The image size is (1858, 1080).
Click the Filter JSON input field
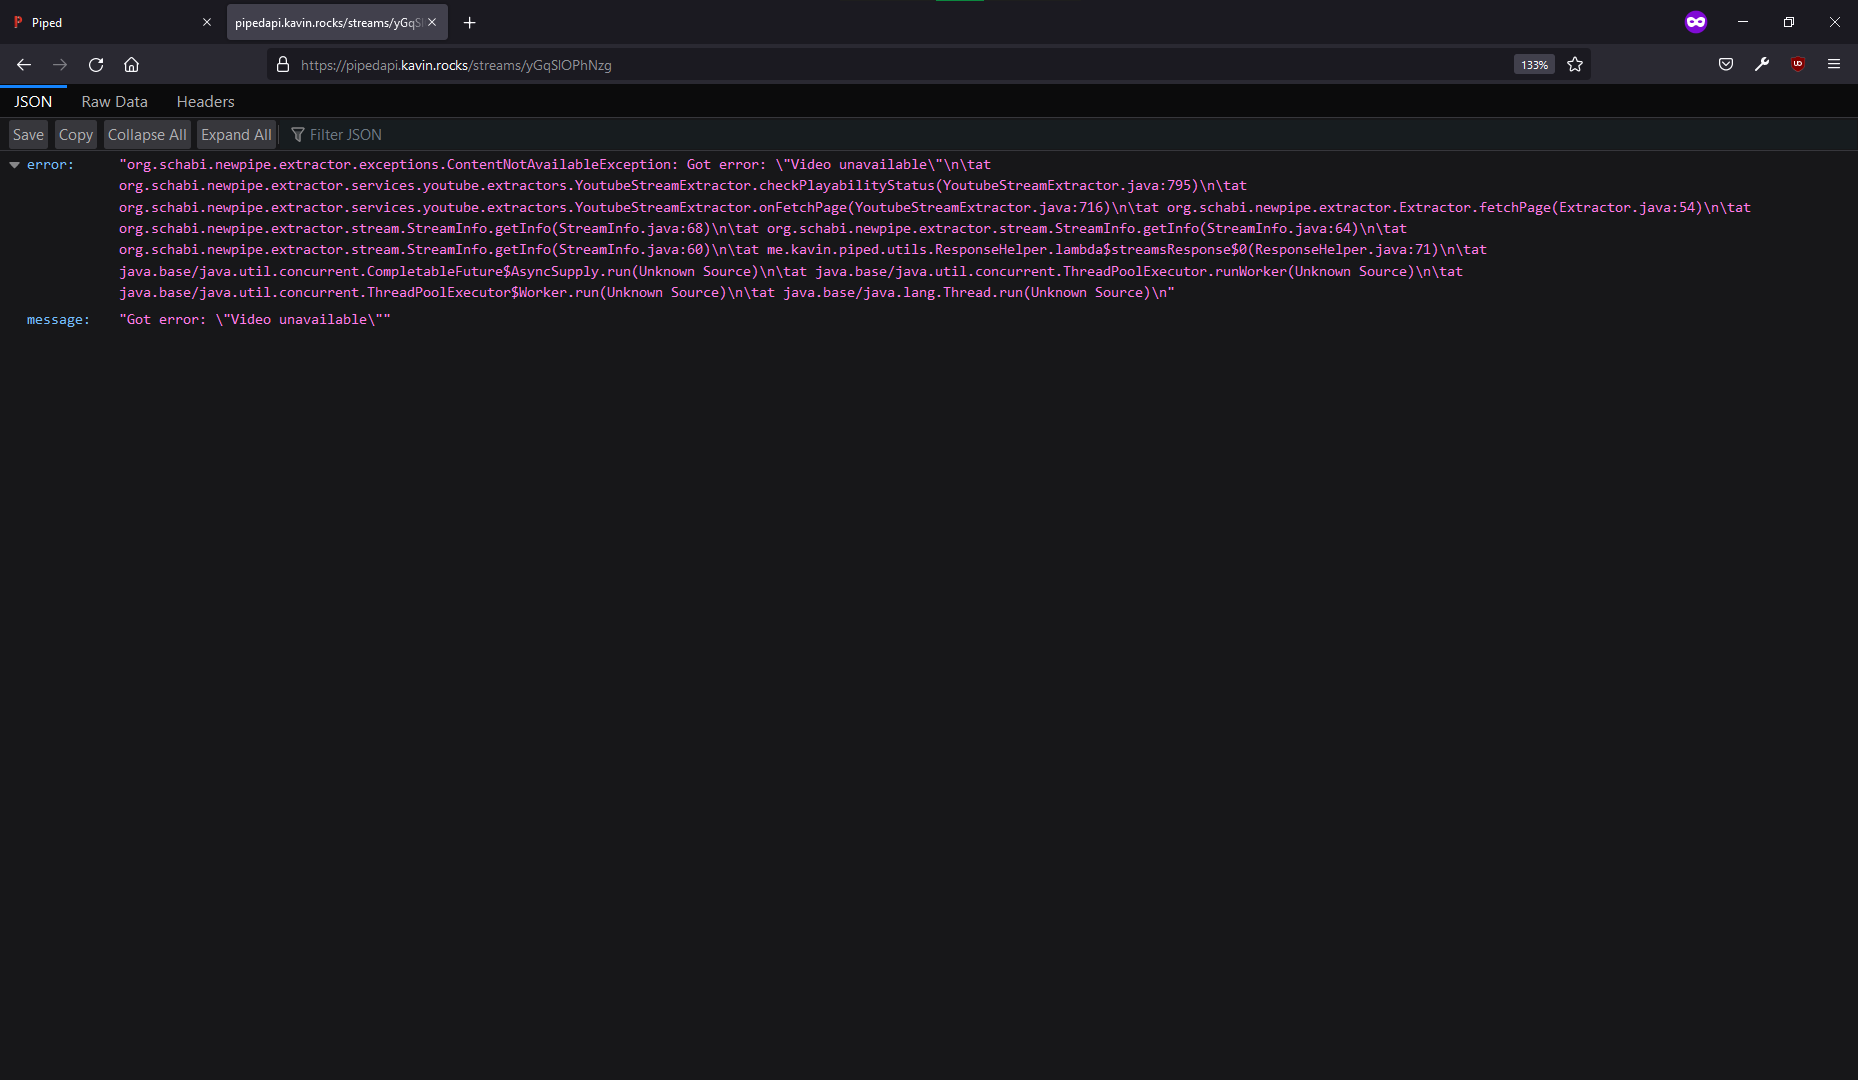(x=345, y=134)
